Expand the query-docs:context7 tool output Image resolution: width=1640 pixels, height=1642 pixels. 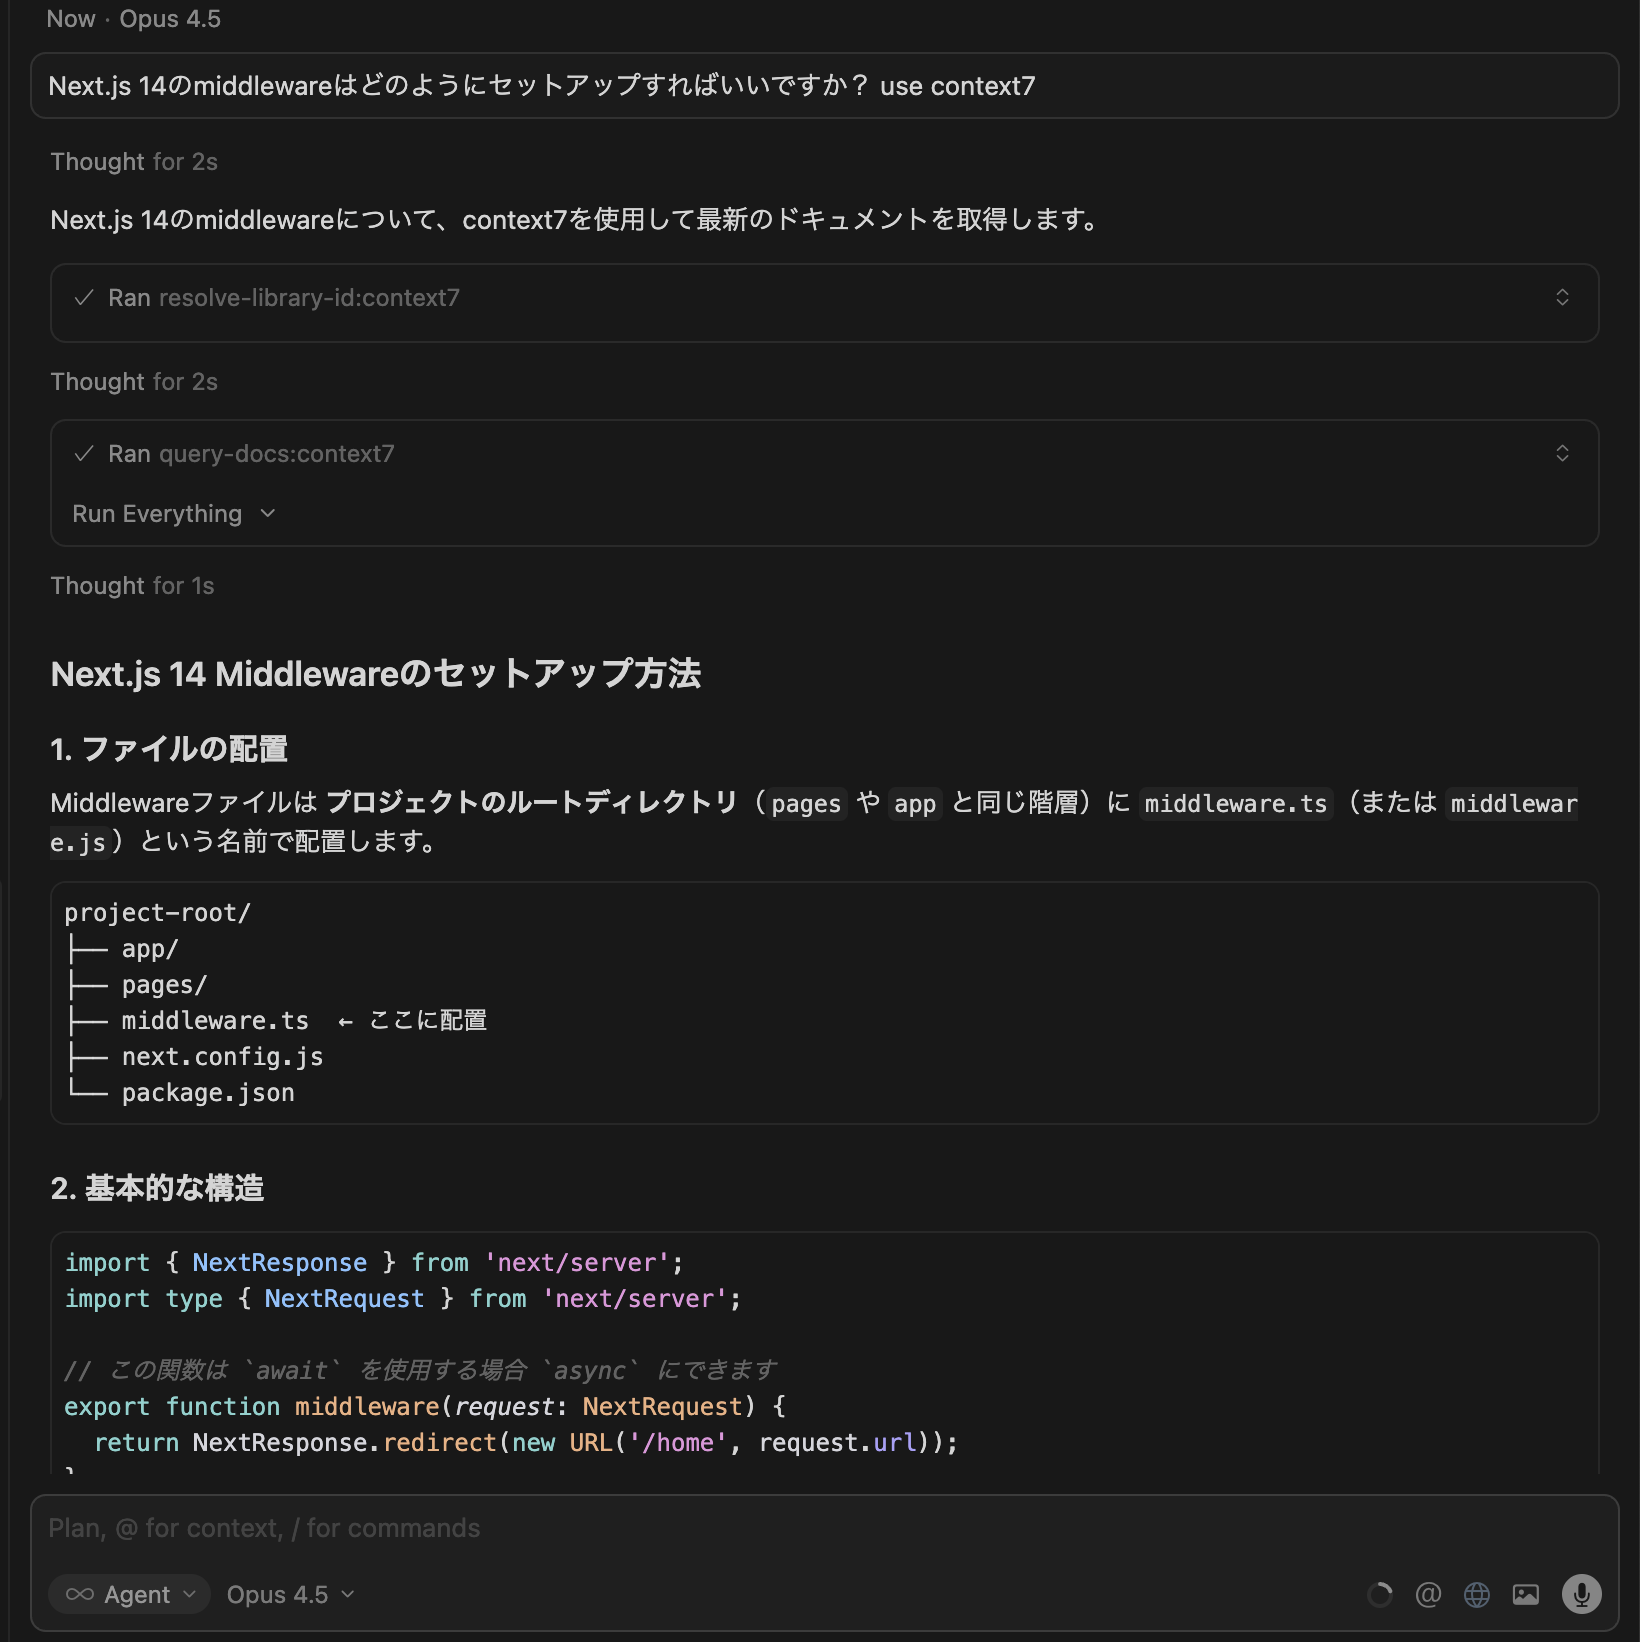tap(1564, 452)
